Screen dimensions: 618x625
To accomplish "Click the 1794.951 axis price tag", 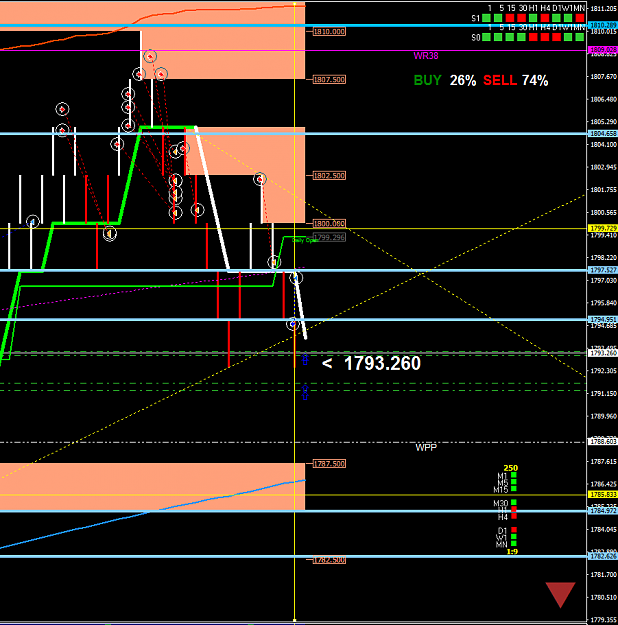I will click(x=603, y=319).
